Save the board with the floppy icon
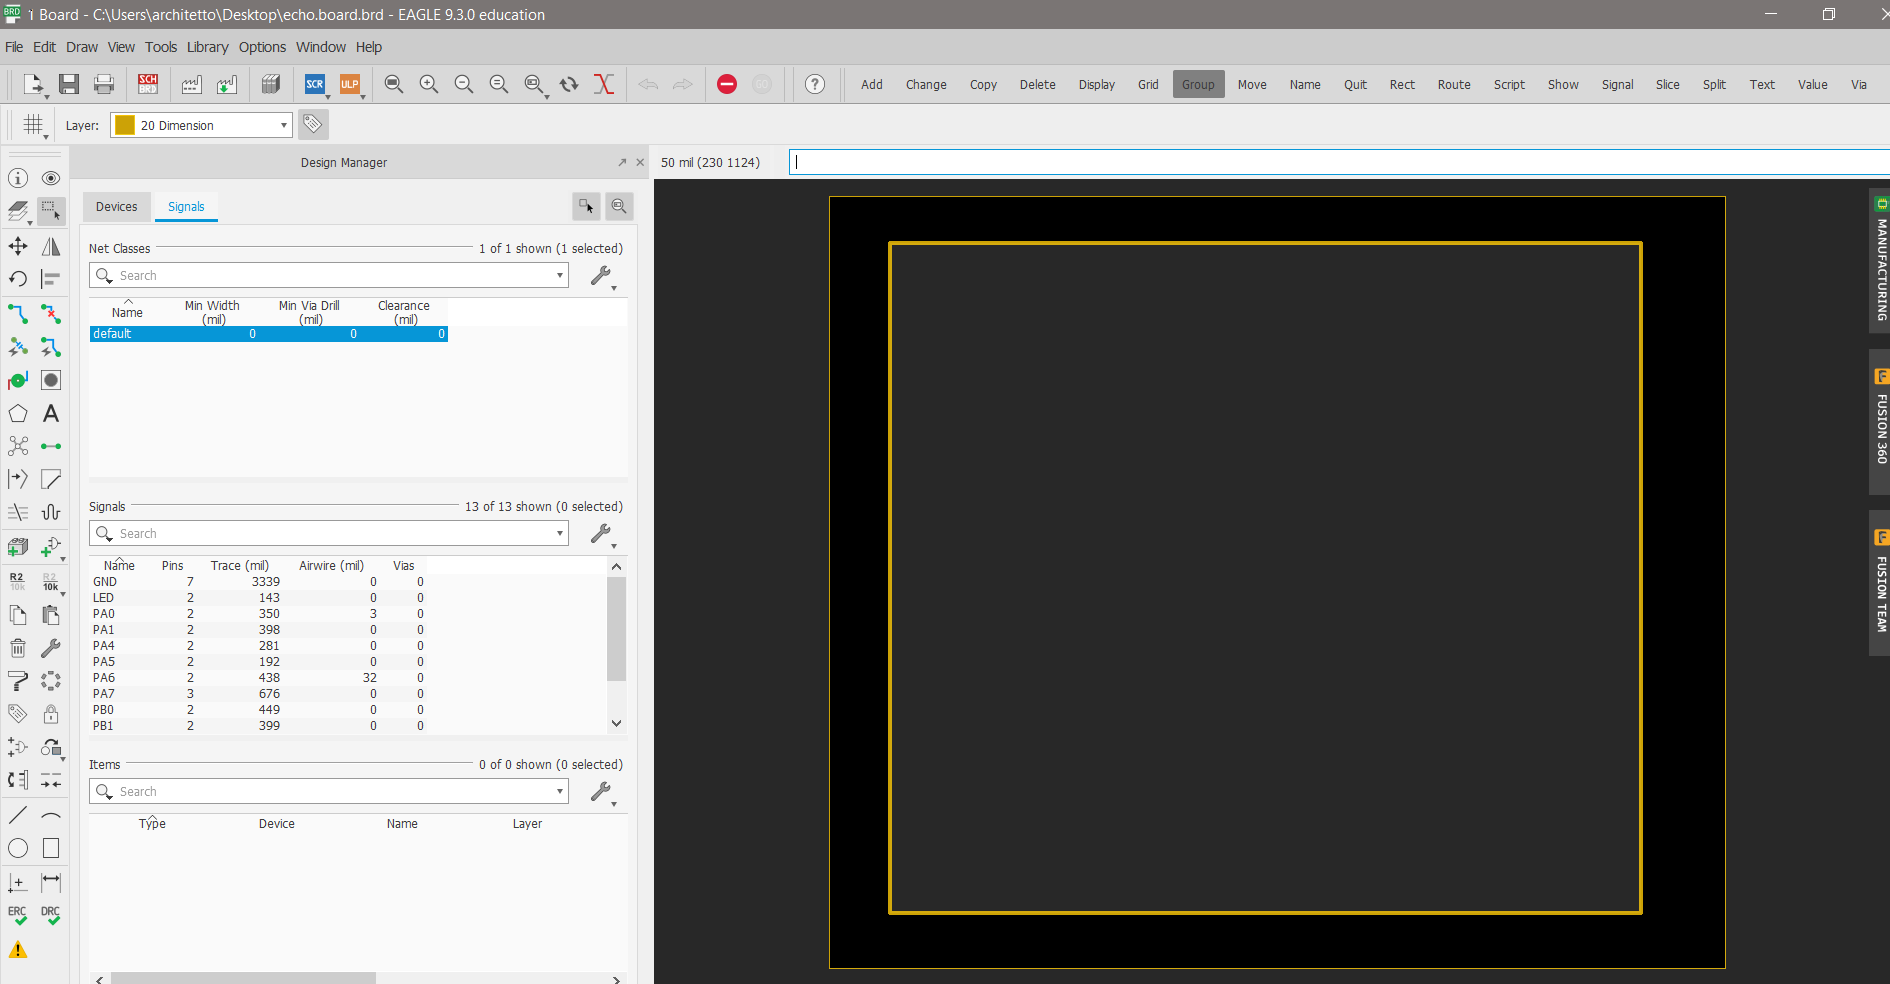 pyautogui.click(x=69, y=84)
